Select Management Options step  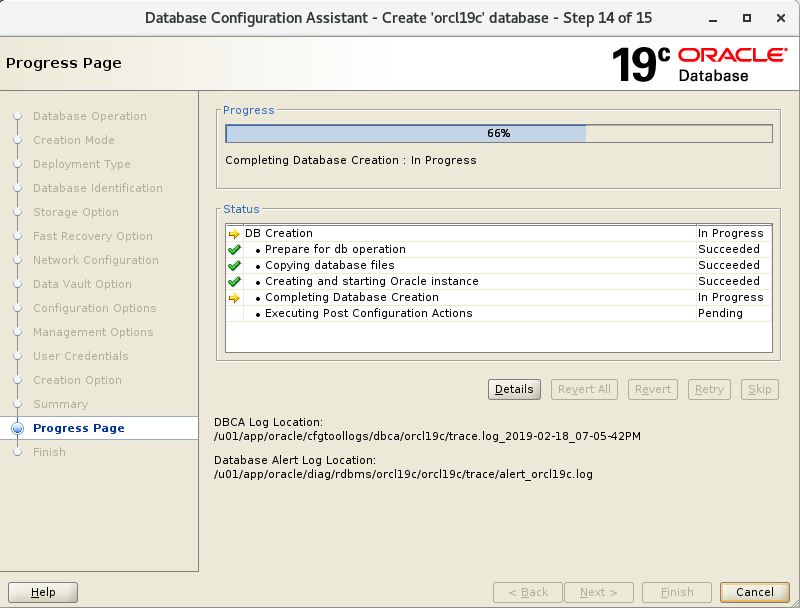(x=93, y=332)
